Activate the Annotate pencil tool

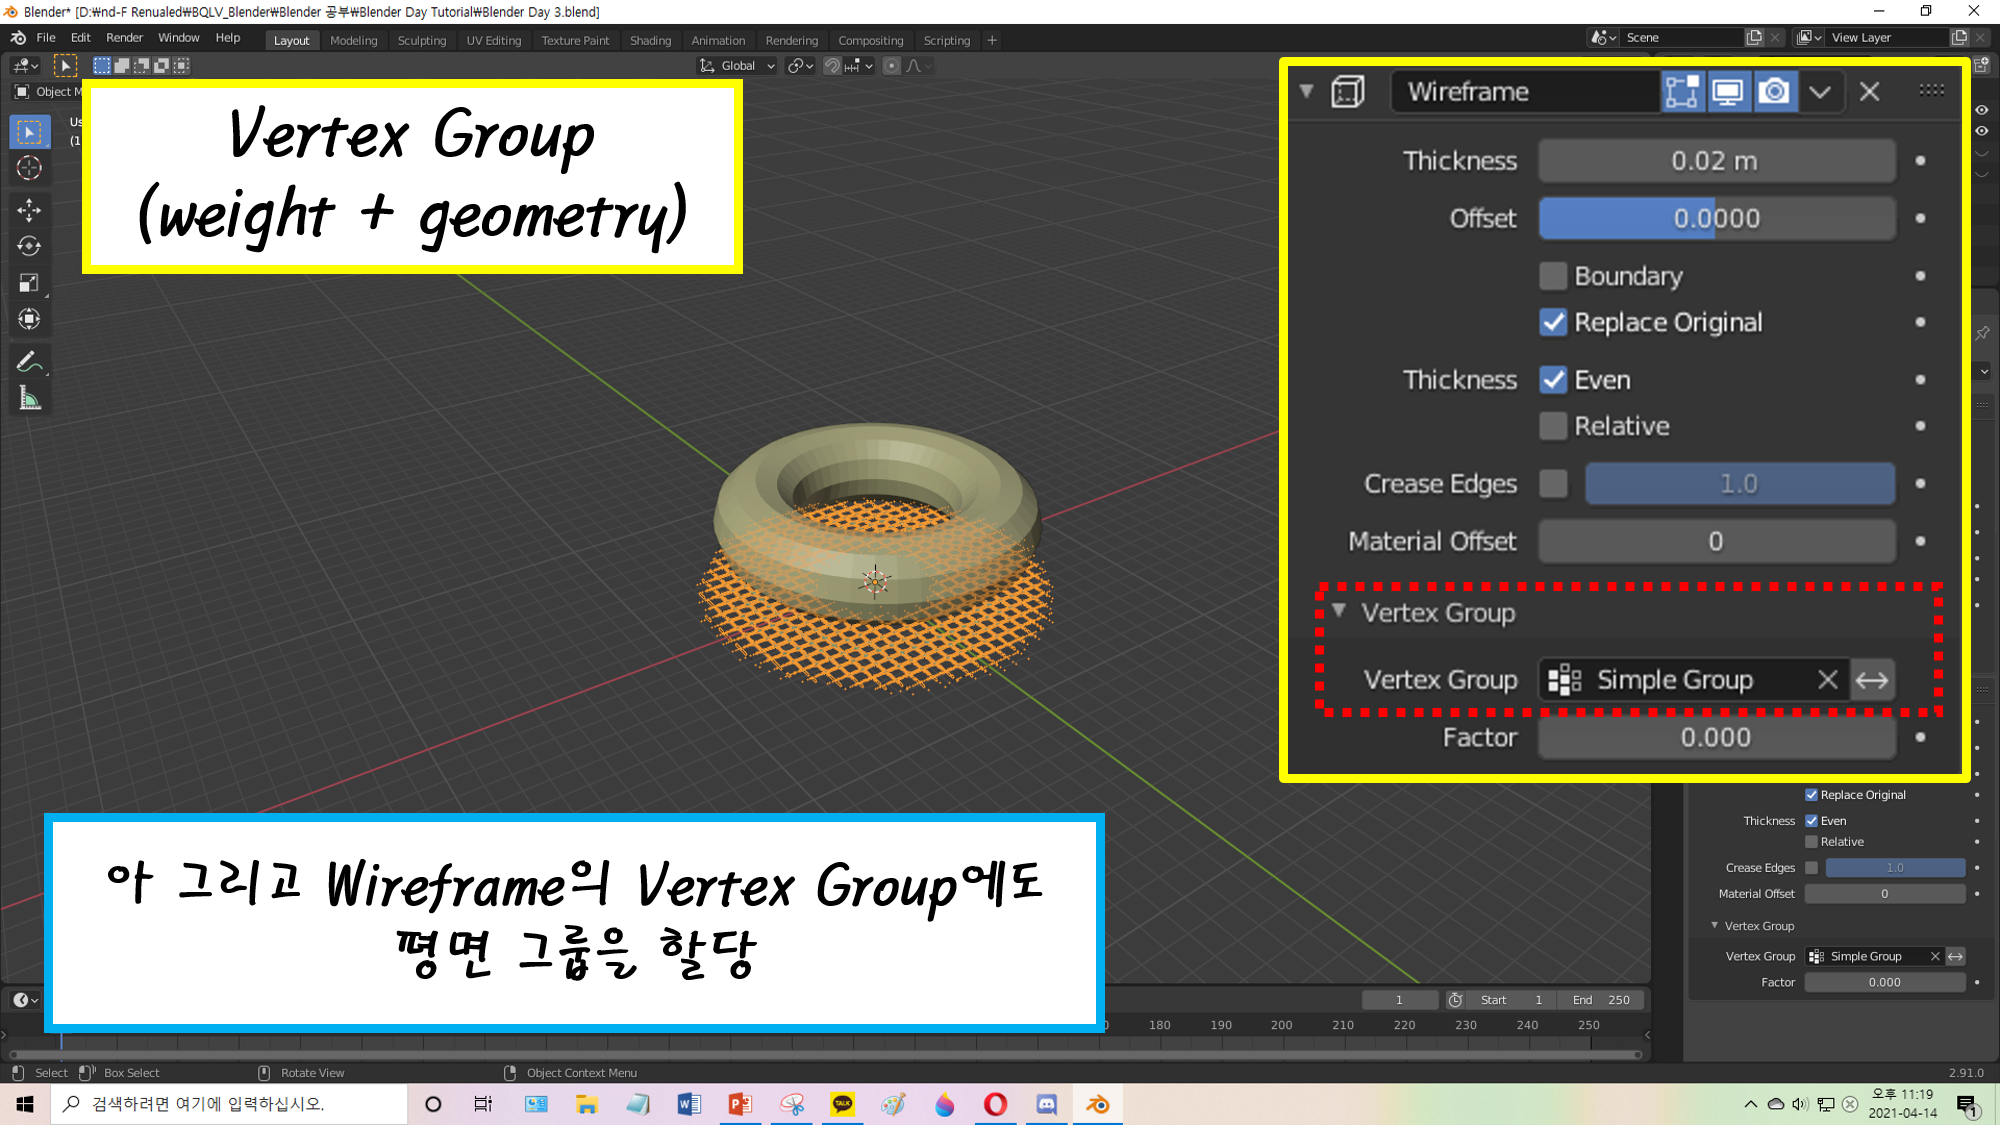click(29, 362)
